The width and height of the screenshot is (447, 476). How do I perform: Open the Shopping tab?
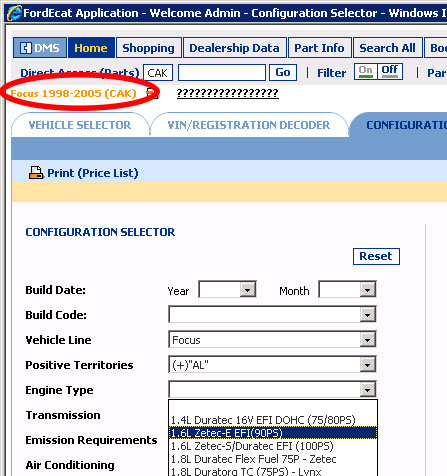[148, 48]
